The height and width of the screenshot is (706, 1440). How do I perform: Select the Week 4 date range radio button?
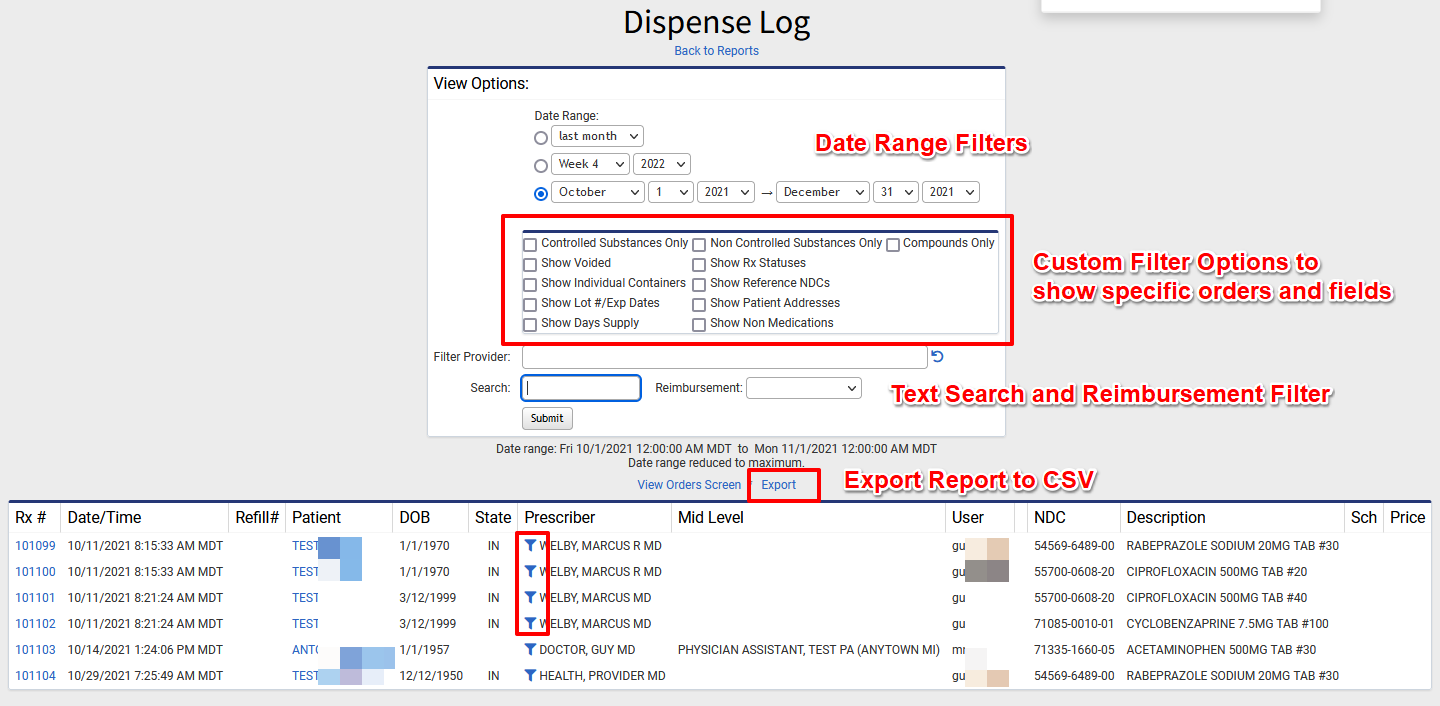click(541, 165)
